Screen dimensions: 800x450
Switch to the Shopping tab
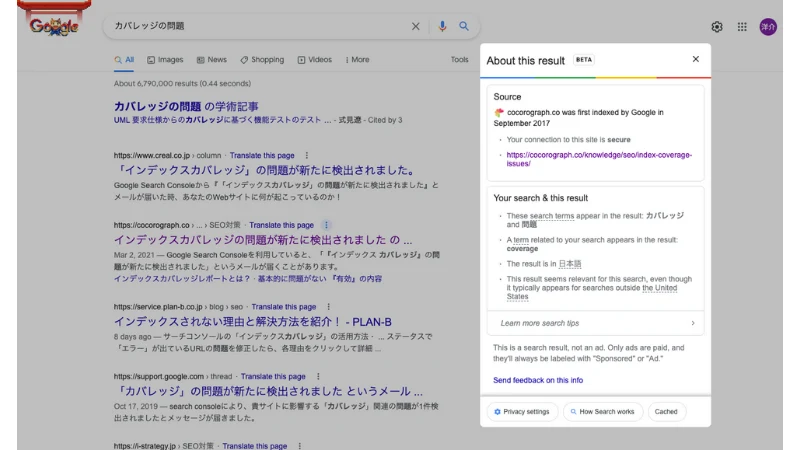tap(262, 60)
